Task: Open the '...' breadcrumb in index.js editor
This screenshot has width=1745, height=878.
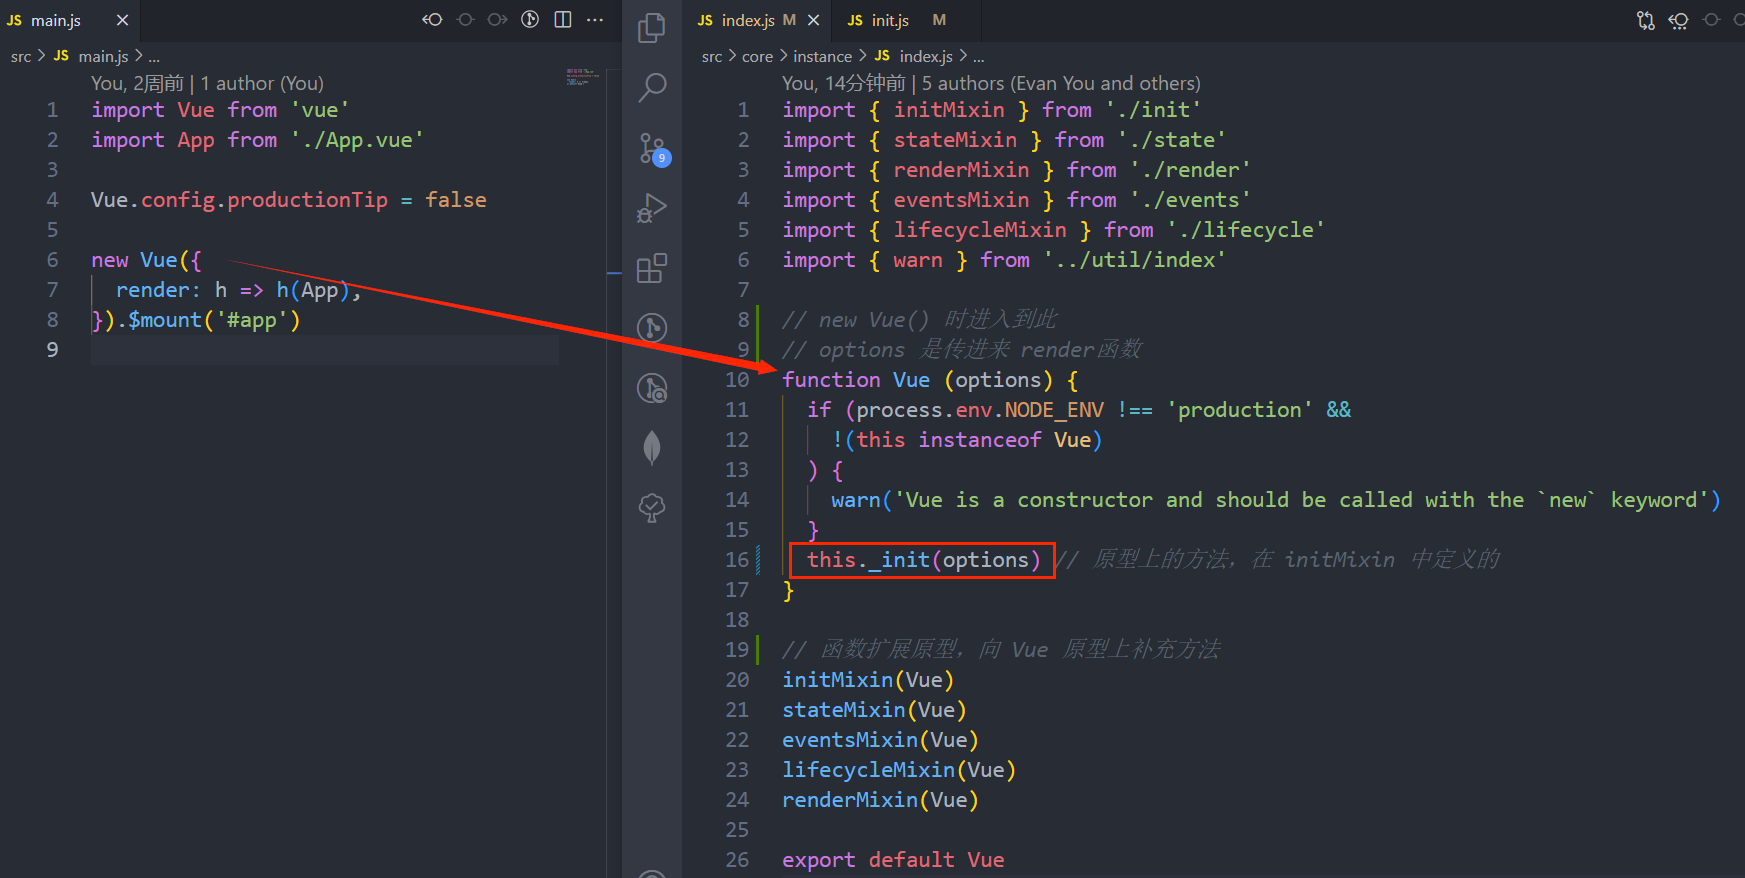Action: (x=978, y=57)
